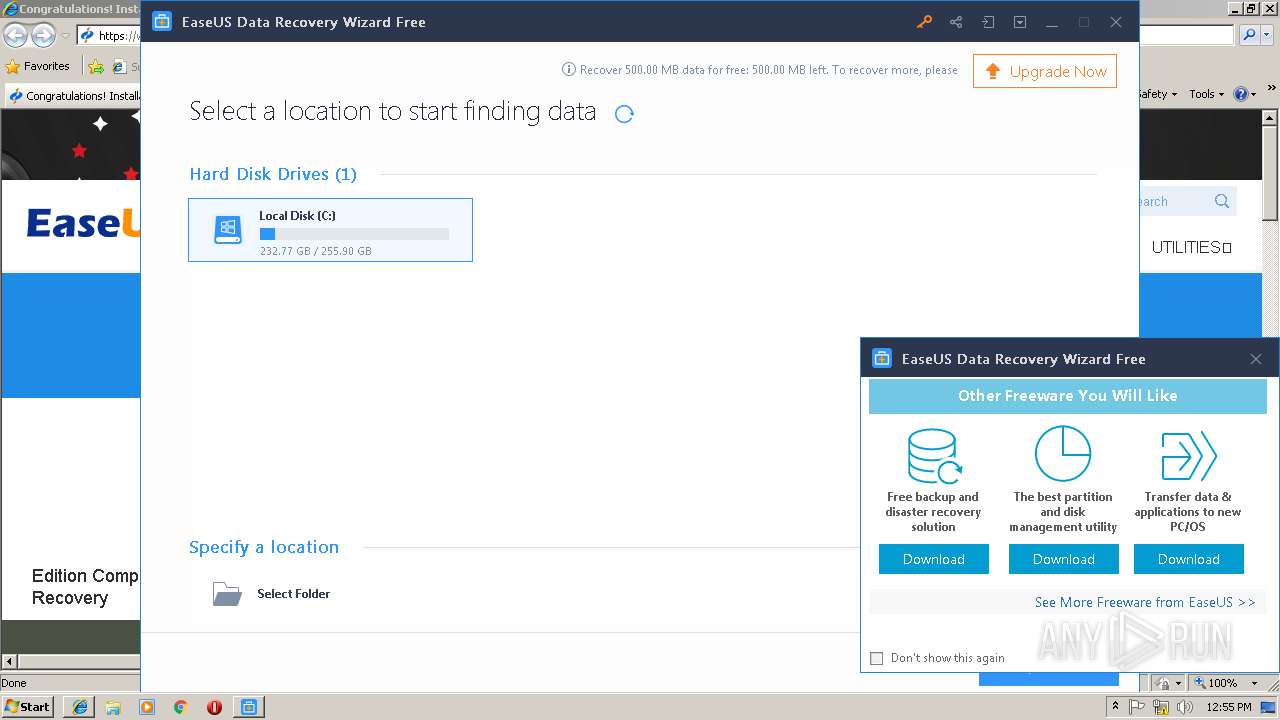The width and height of the screenshot is (1280, 720).
Task: Switch to EaseUS taskbar window button
Action: 249,707
